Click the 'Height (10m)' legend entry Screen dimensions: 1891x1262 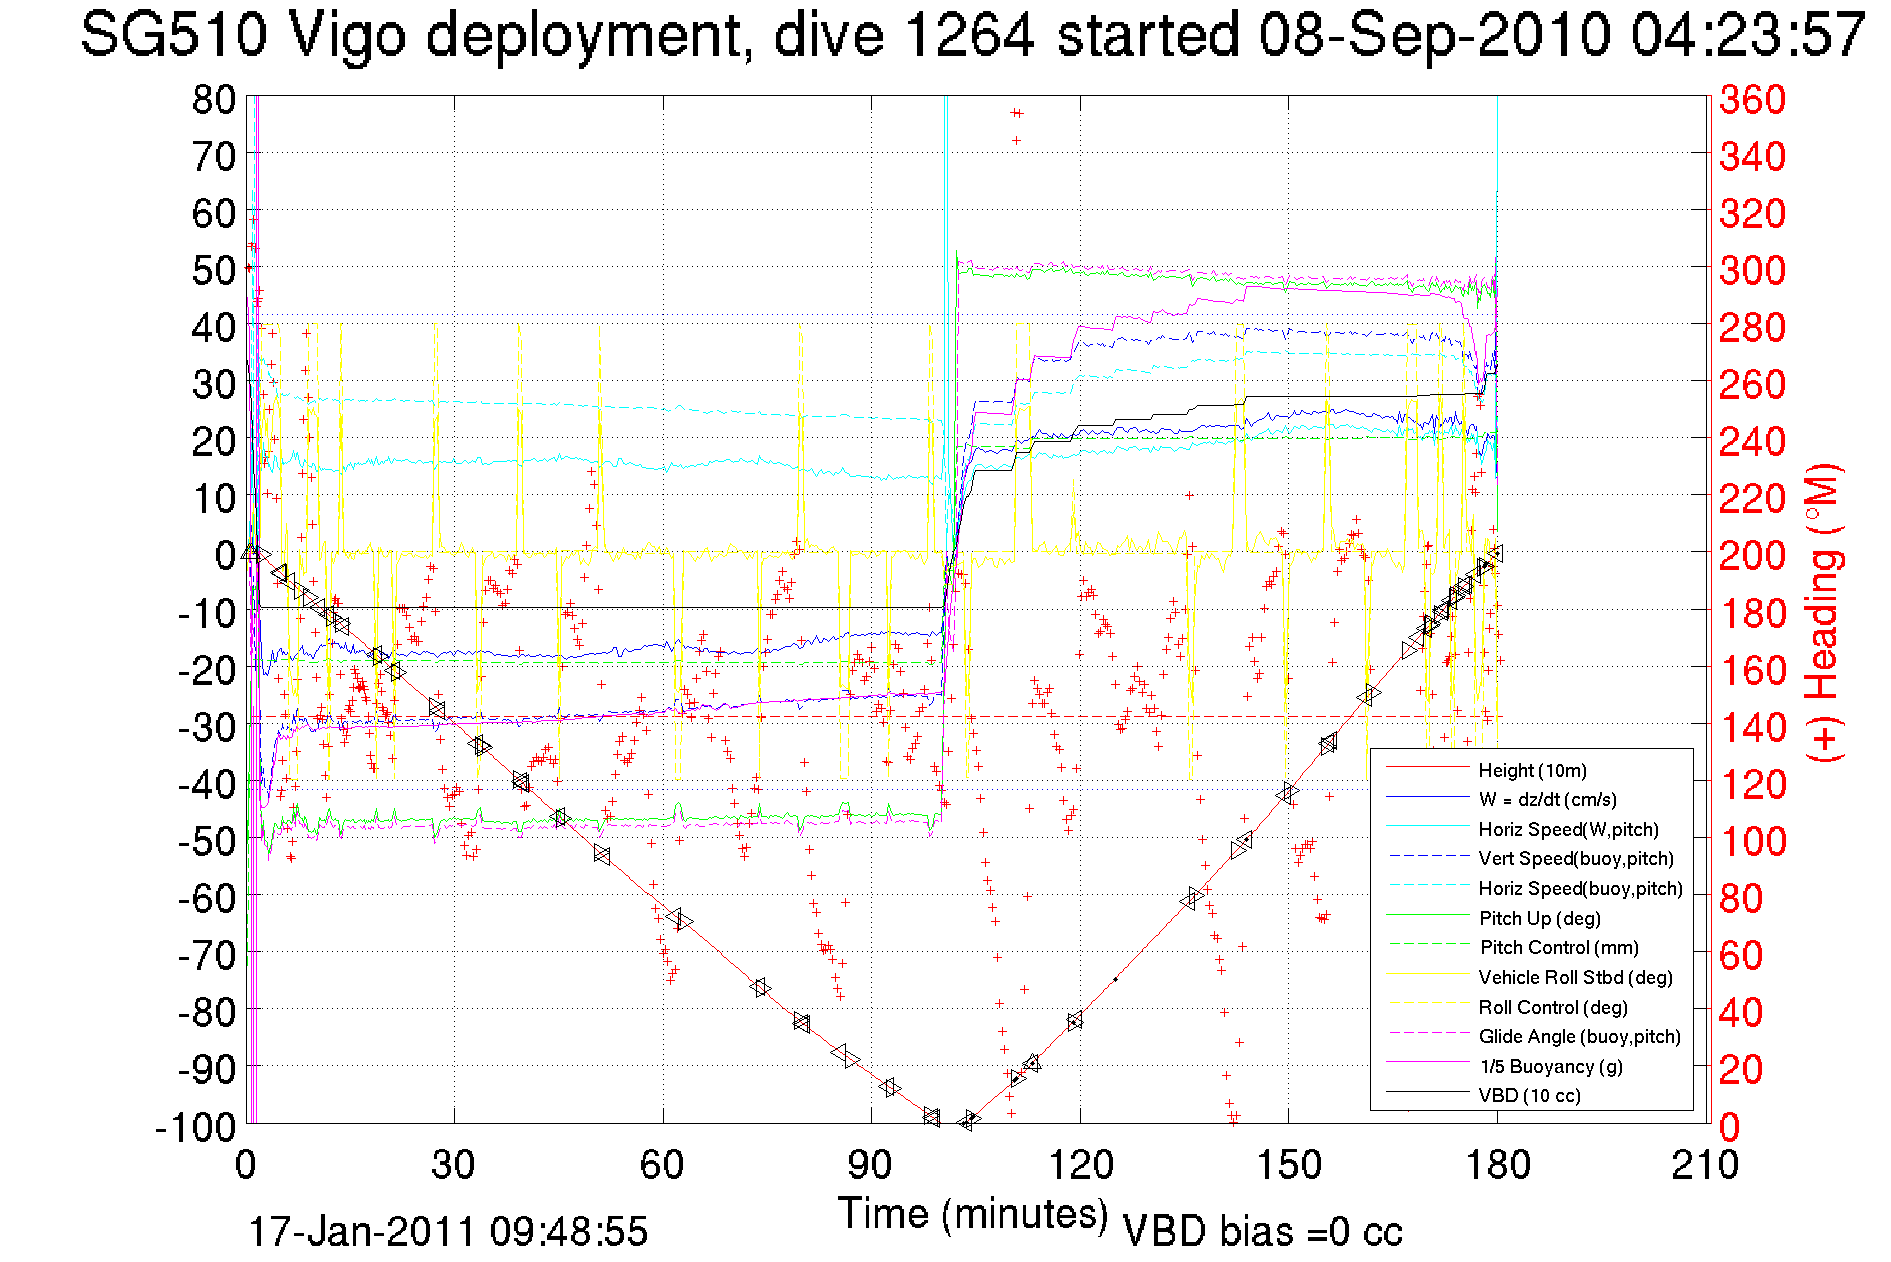[1532, 770]
